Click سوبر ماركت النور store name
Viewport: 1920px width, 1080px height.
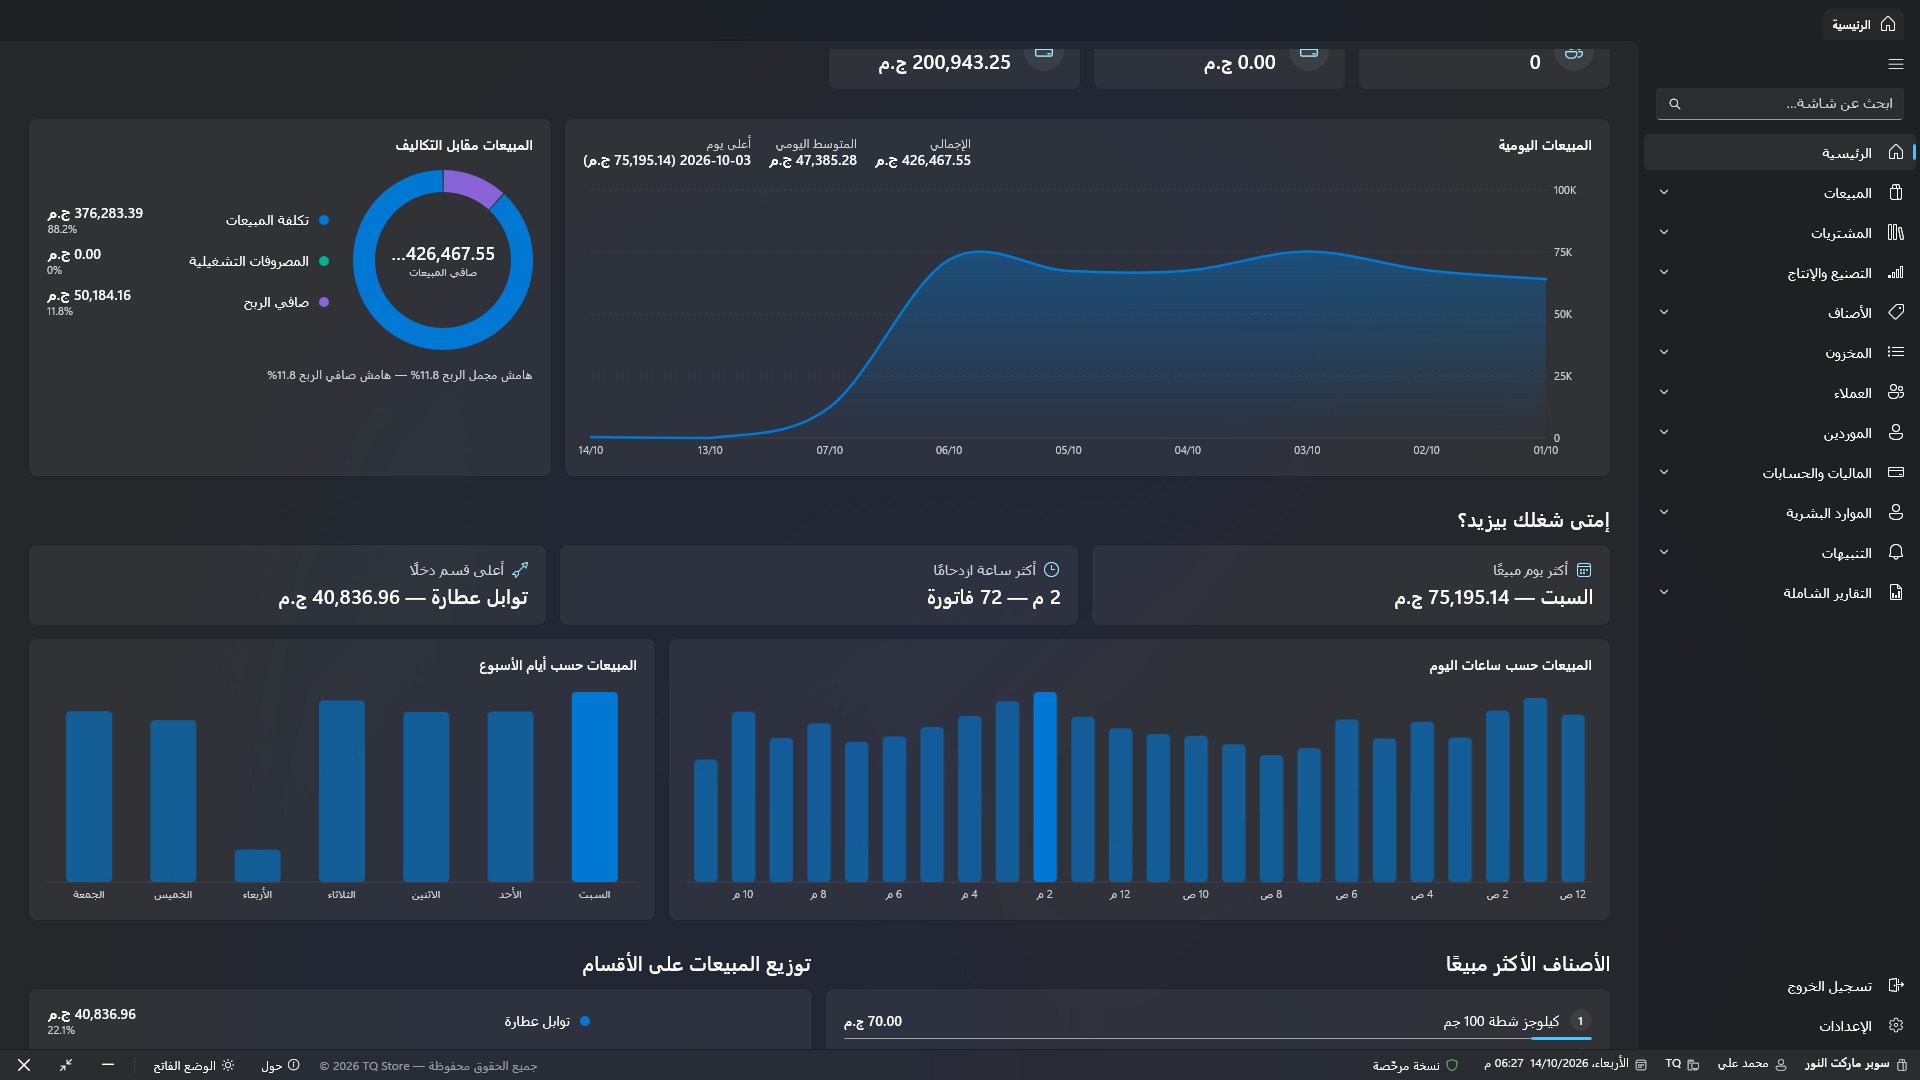coord(1856,1064)
